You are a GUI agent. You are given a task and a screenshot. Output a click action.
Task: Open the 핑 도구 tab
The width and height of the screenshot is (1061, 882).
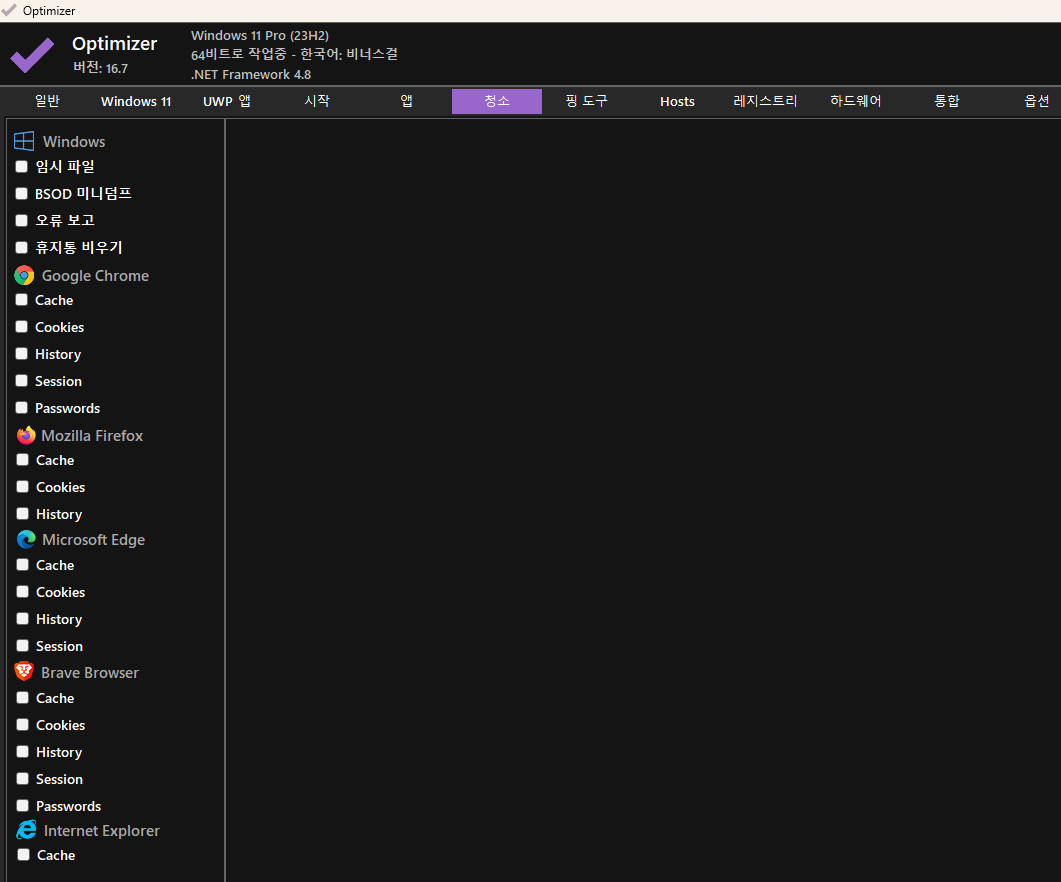click(587, 102)
